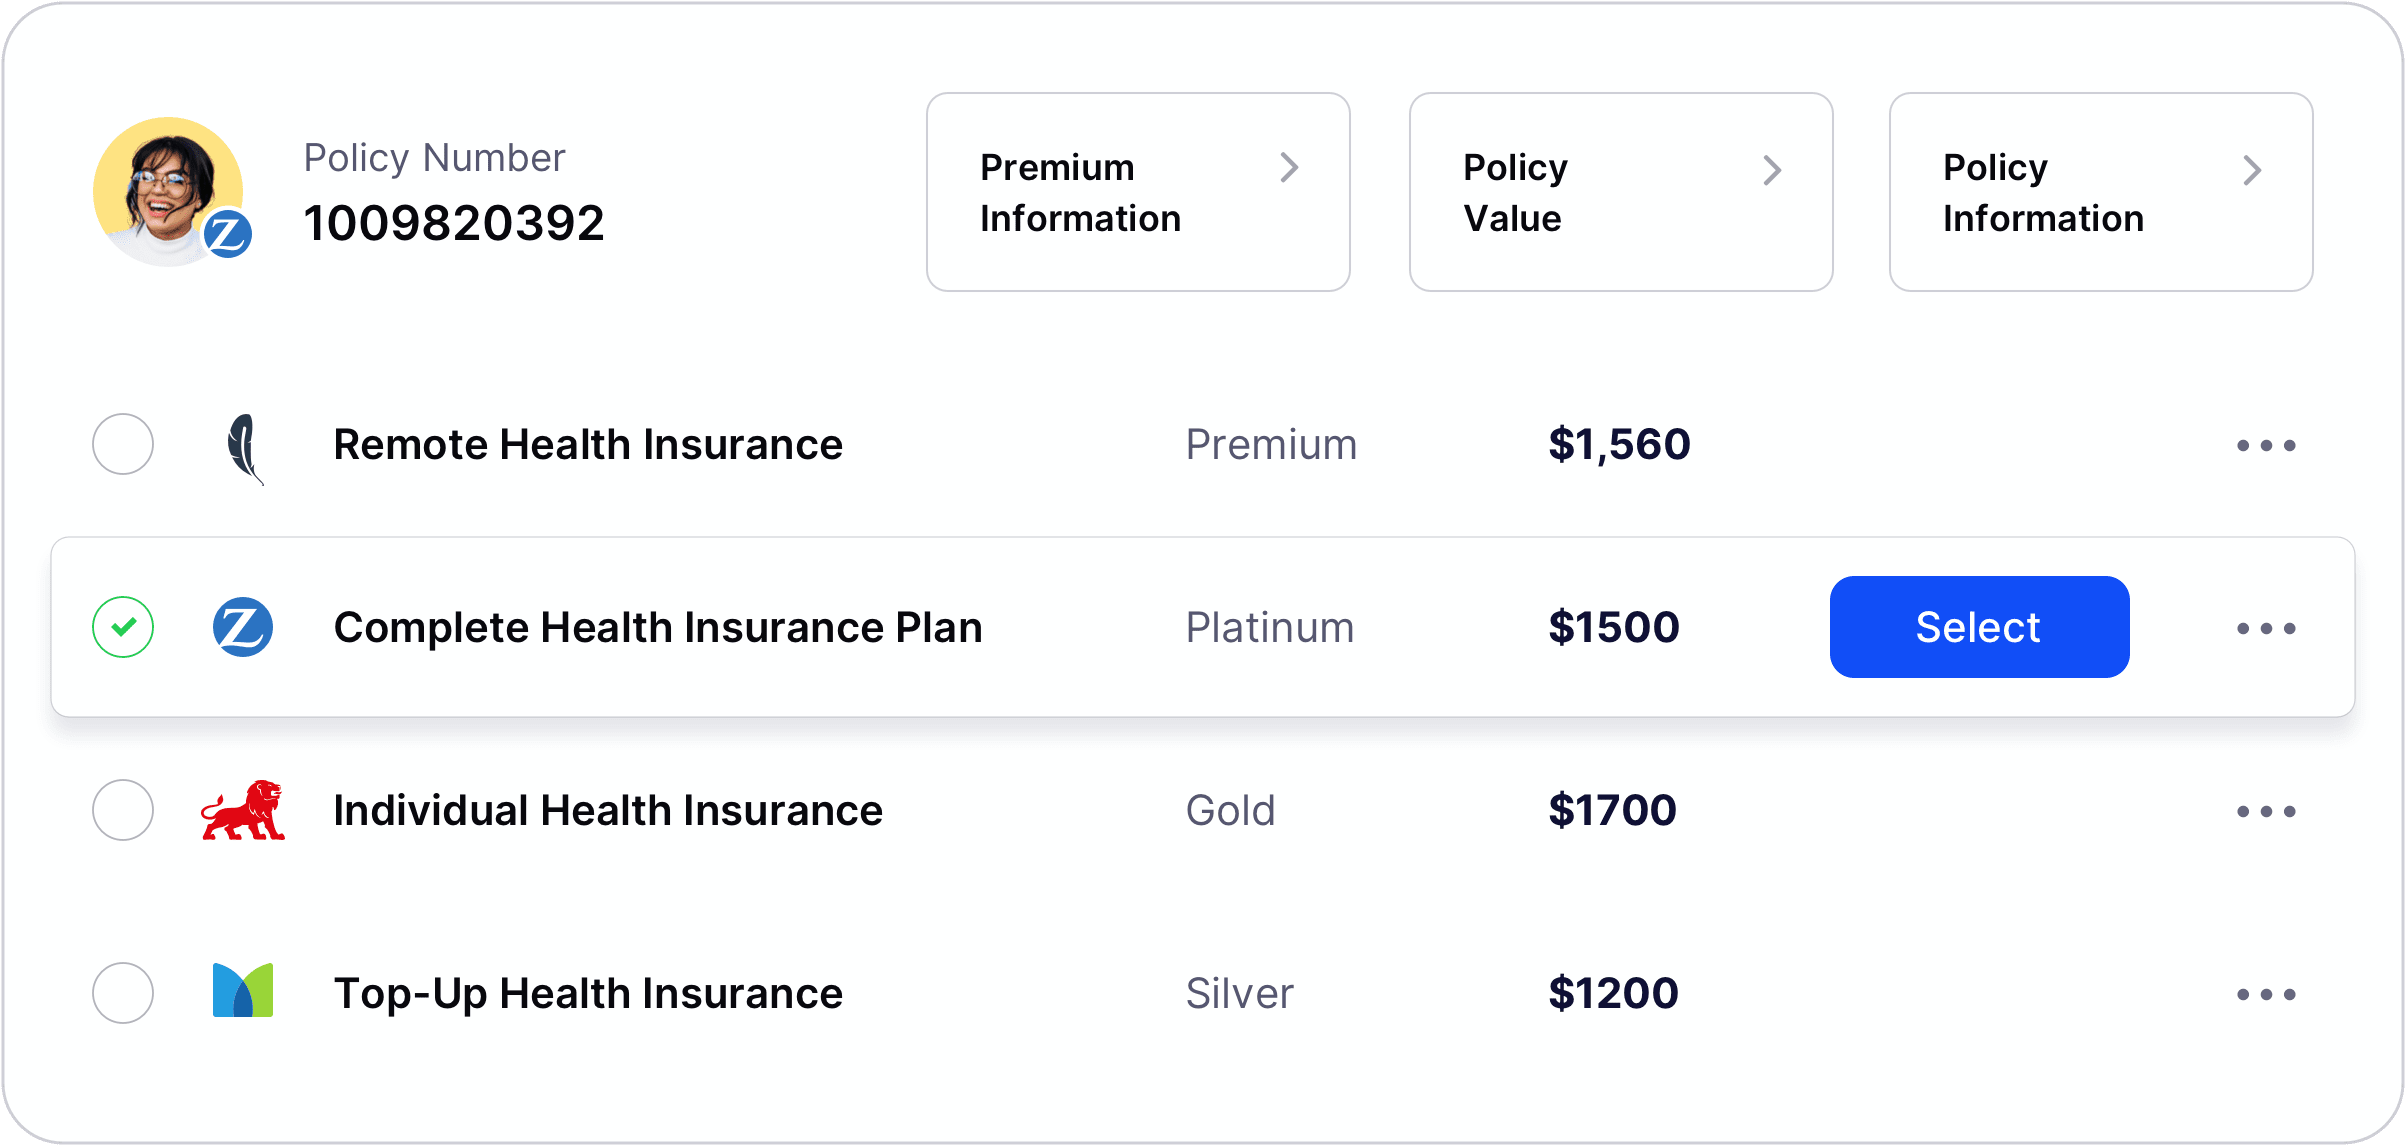Click the Platinum tier label
2406x1146 pixels.
[1269, 627]
